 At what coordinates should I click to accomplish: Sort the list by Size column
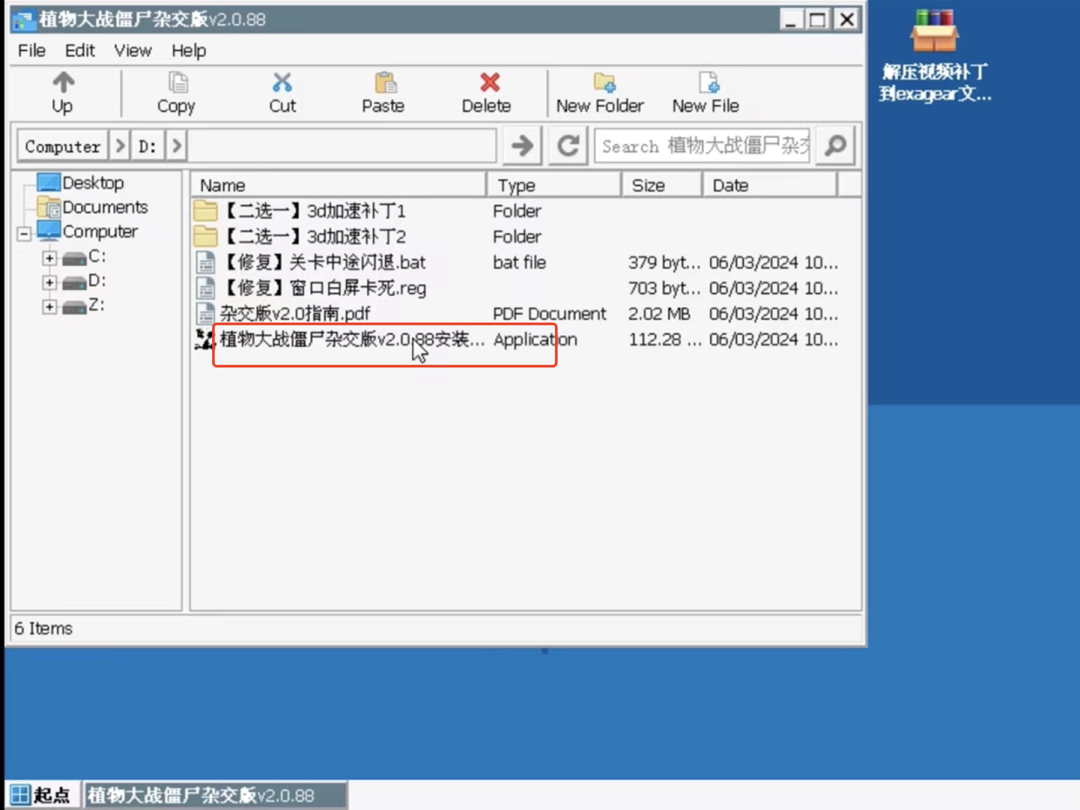(662, 185)
